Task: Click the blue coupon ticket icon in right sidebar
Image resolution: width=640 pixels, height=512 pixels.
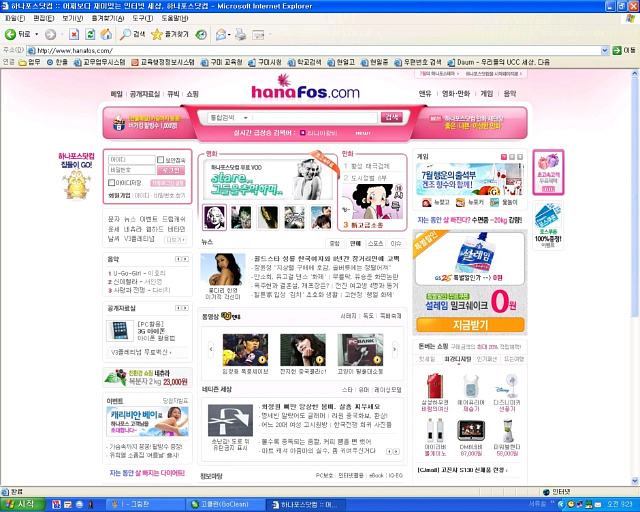Action: 548,216
